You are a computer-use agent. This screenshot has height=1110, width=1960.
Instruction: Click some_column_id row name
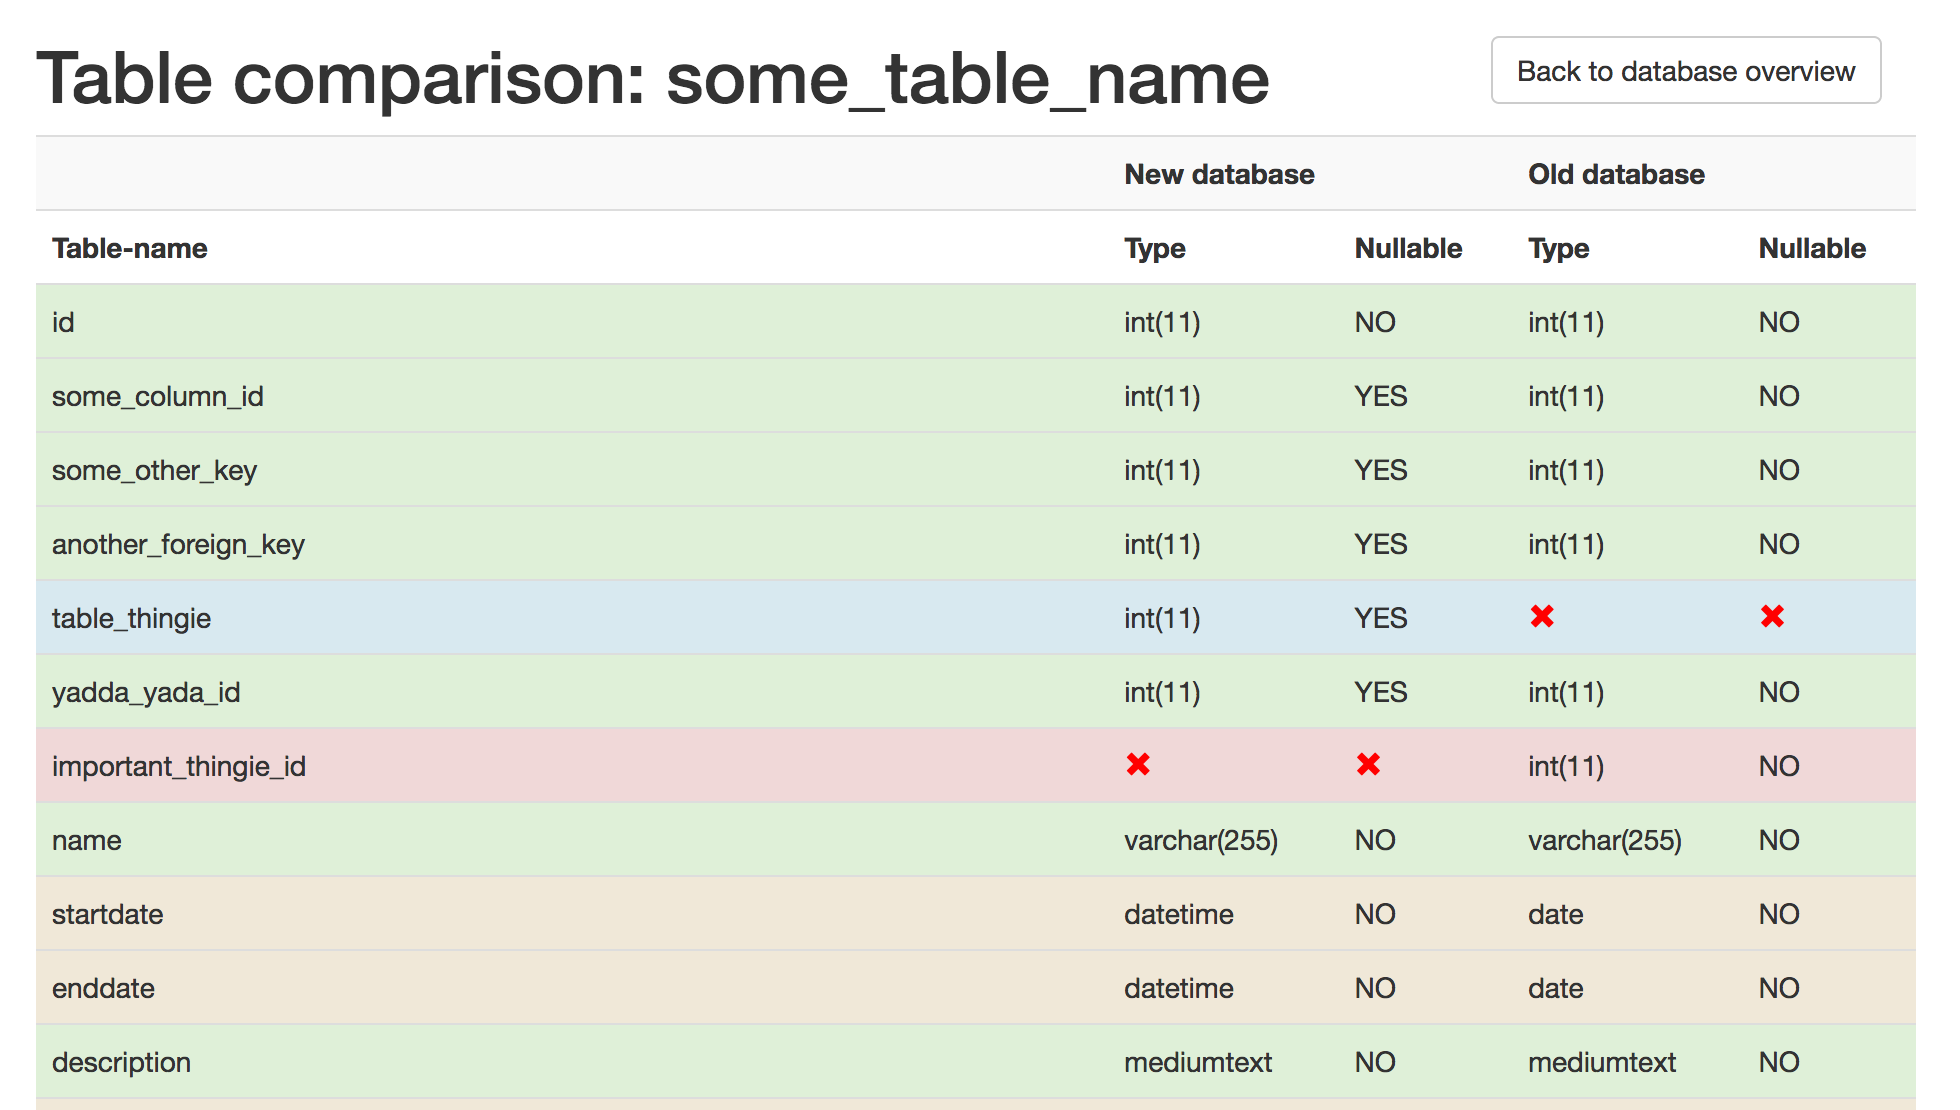(157, 396)
